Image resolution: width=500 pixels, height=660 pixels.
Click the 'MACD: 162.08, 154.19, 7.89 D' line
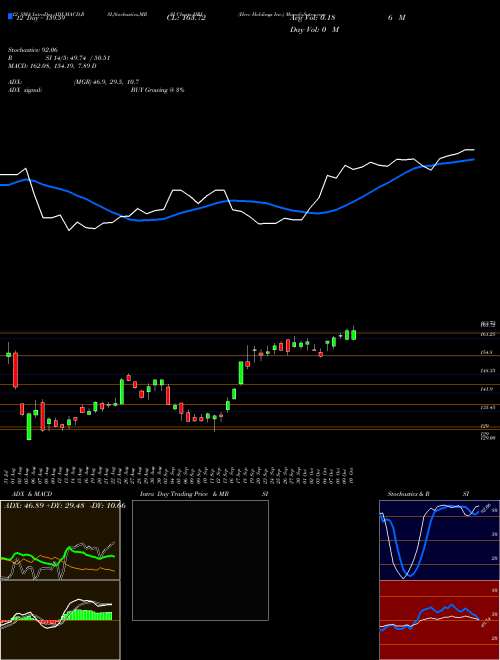pos(52,66)
